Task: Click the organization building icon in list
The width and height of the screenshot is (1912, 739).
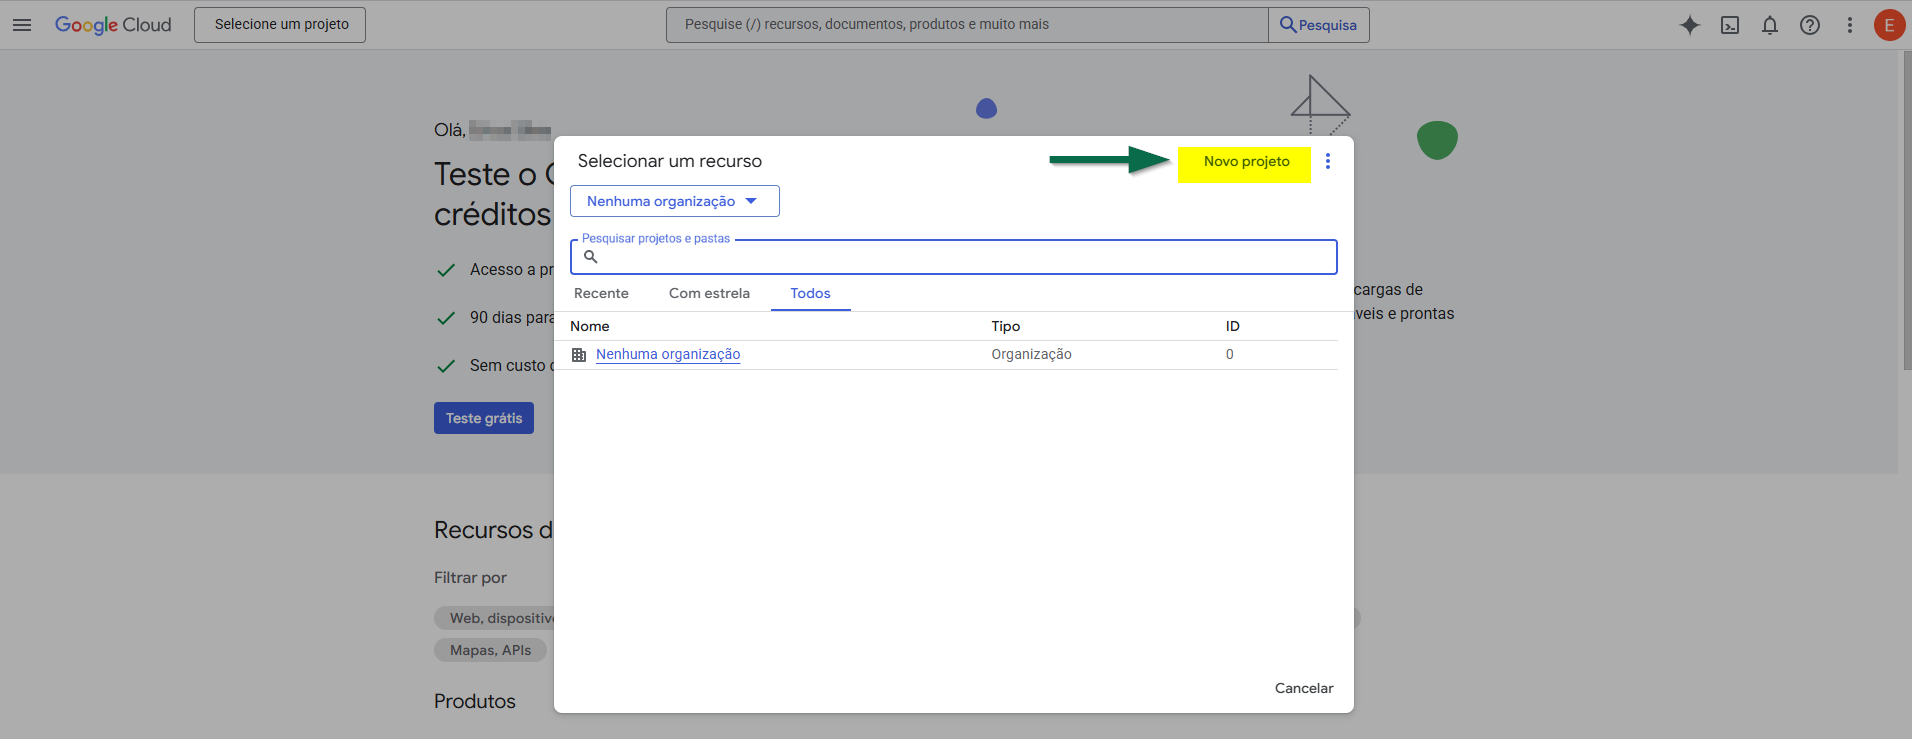Action: point(579,355)
